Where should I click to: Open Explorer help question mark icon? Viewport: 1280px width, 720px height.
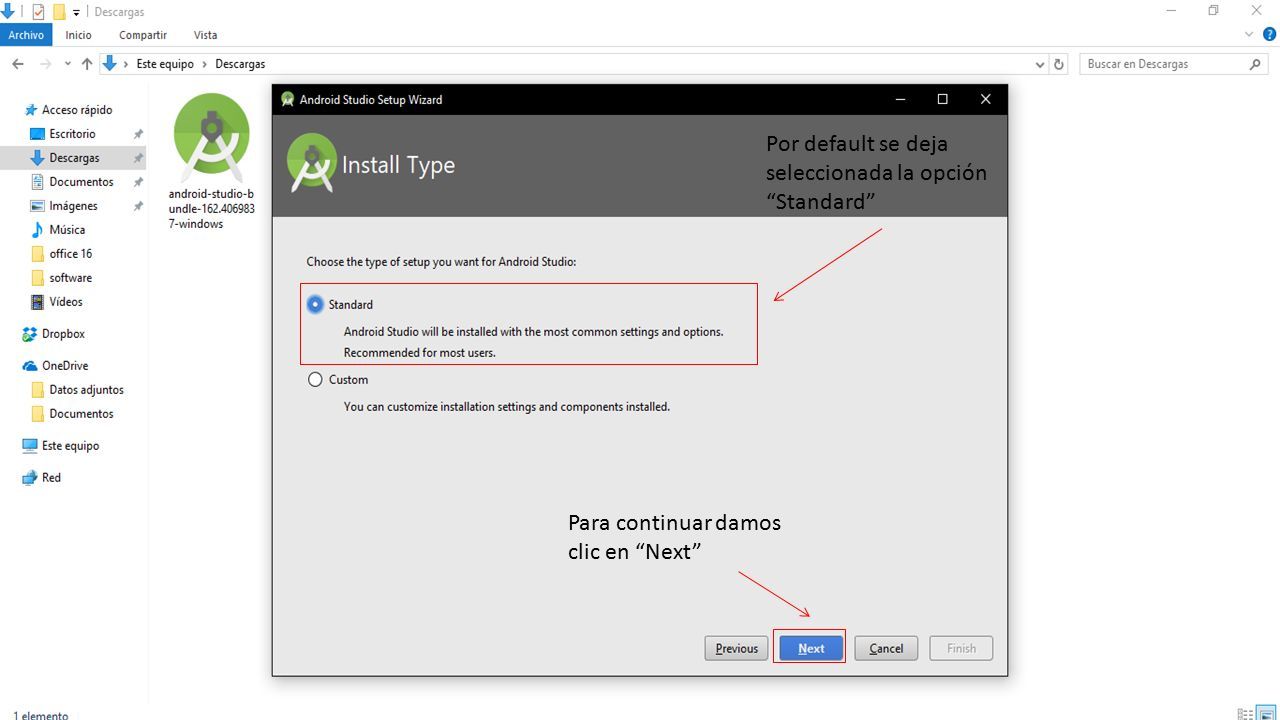tap(1270, 34)
